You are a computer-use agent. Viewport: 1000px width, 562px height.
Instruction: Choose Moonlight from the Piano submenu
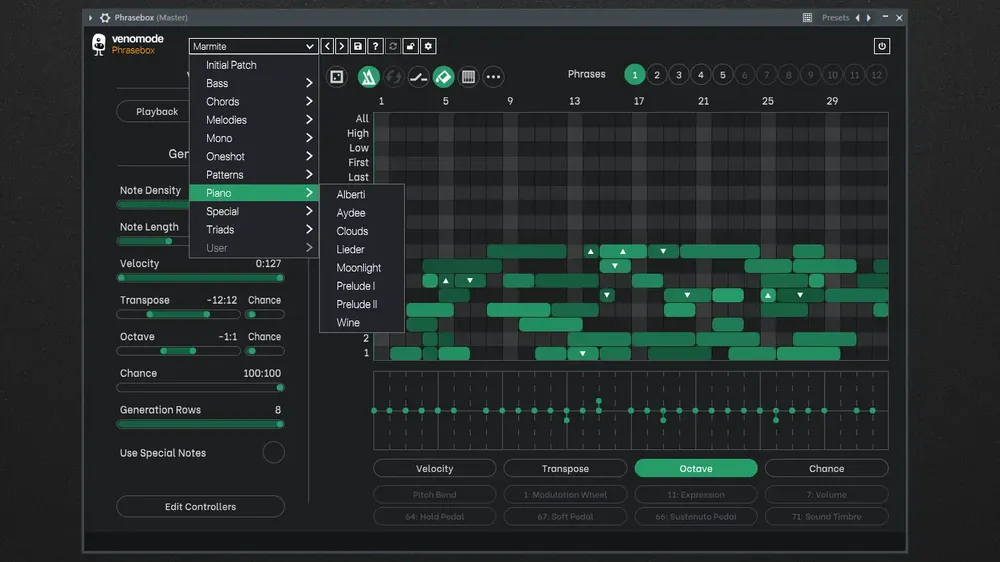click(358, 268)
